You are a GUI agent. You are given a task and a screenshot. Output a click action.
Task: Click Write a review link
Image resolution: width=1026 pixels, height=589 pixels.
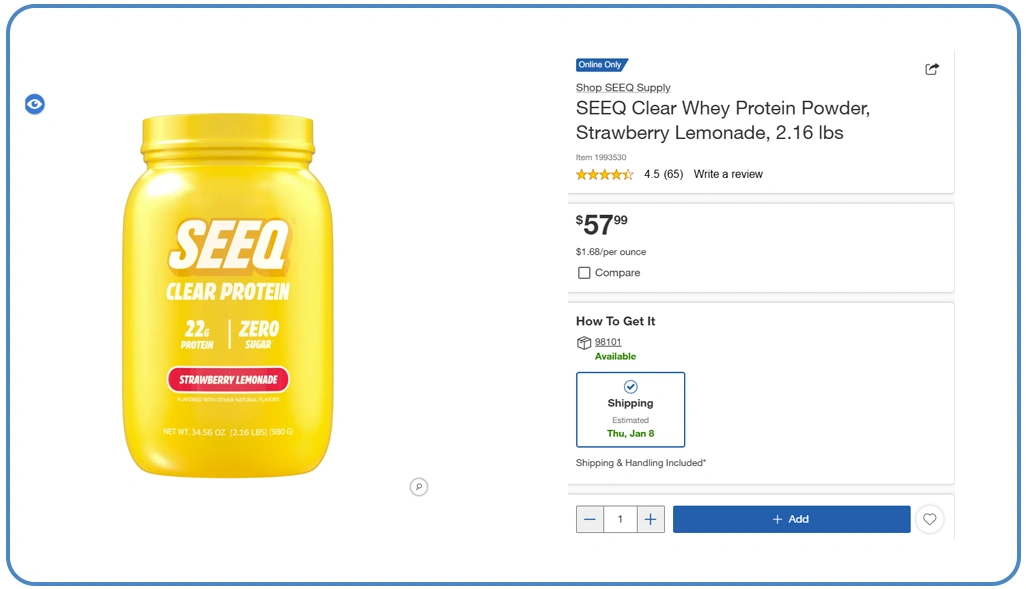coord(728,174)
